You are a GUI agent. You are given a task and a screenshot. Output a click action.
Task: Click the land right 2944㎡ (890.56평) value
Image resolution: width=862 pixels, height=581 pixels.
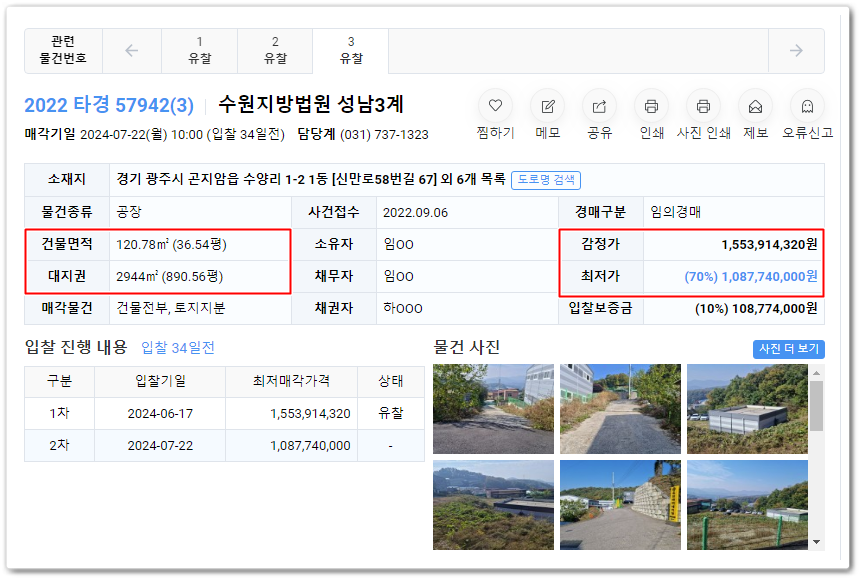point(169,276)
